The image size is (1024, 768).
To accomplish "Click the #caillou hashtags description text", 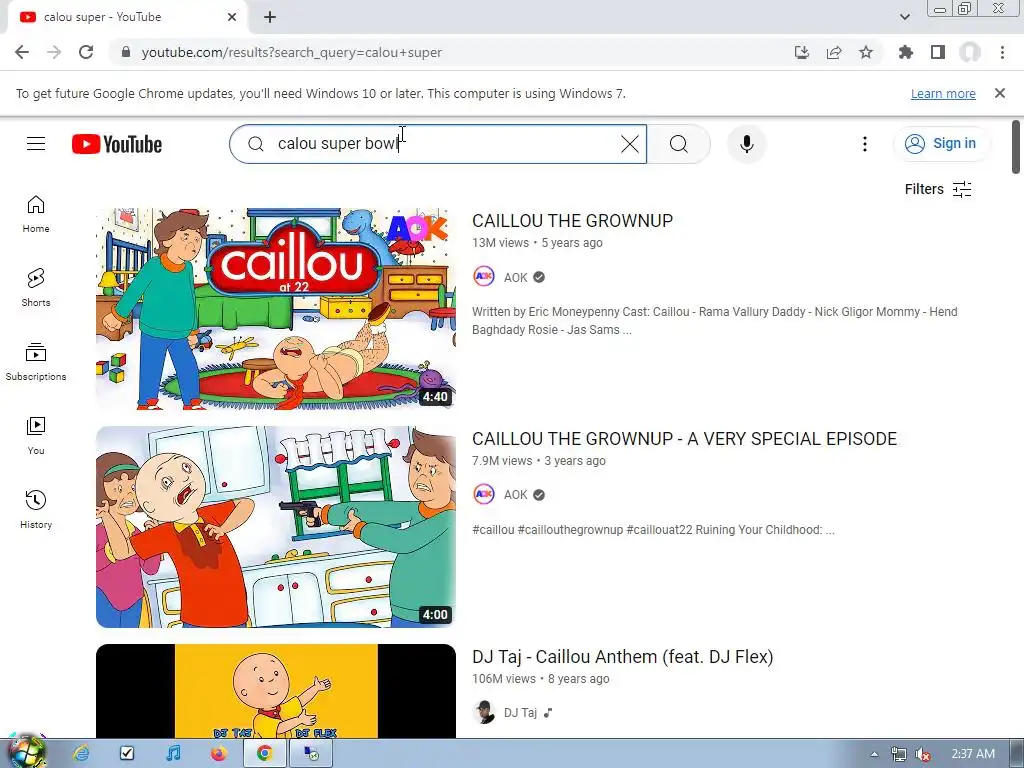I will (653, 530).
